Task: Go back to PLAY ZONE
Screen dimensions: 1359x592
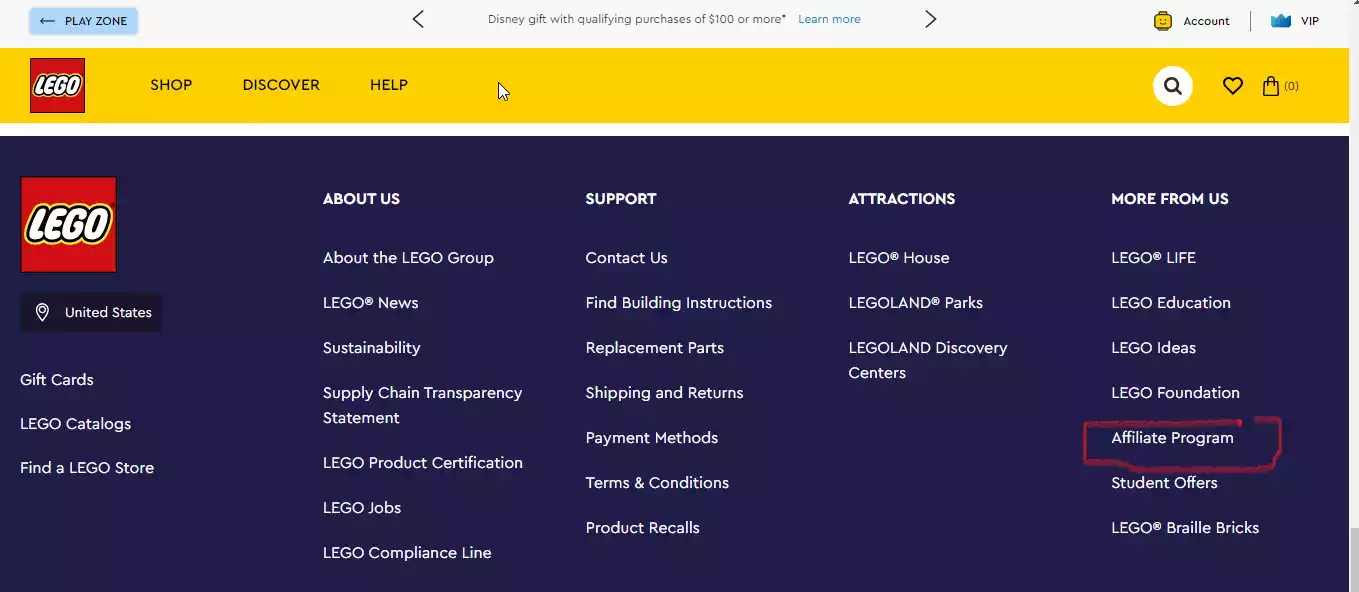Action: 83,21
